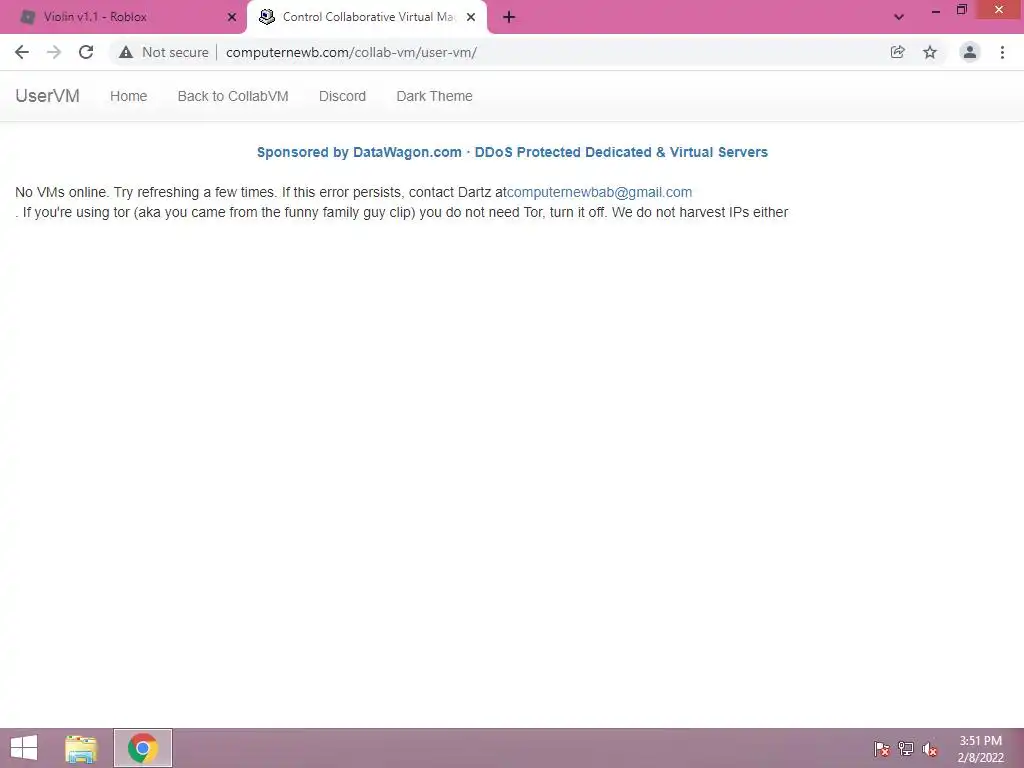The height and width of the screenshot is (768, 1024).
Task: Switch to Dark Theme
Action: [434, 96]
